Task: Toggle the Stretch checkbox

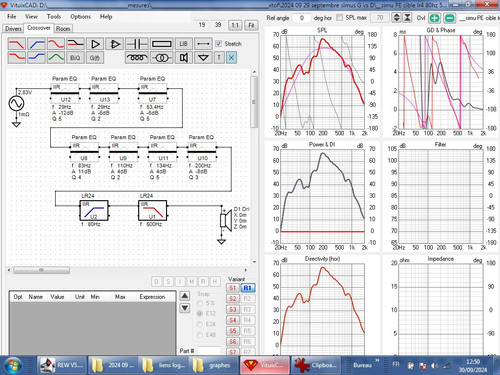Action: click(219, 44)
